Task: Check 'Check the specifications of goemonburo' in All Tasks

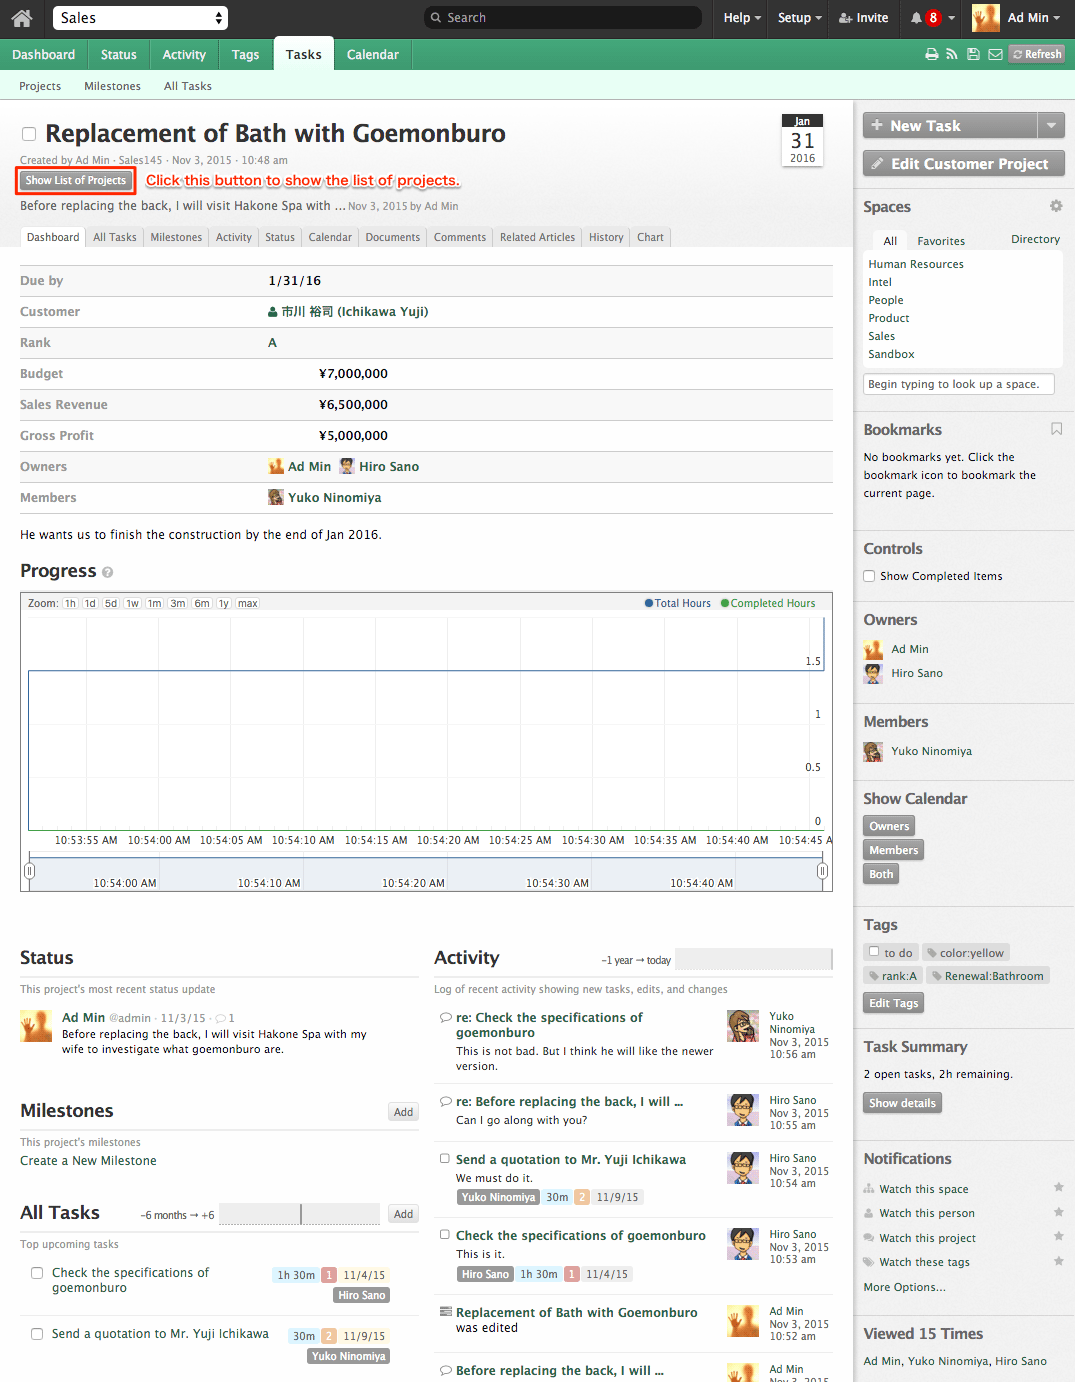Action: coord(37,1273)
